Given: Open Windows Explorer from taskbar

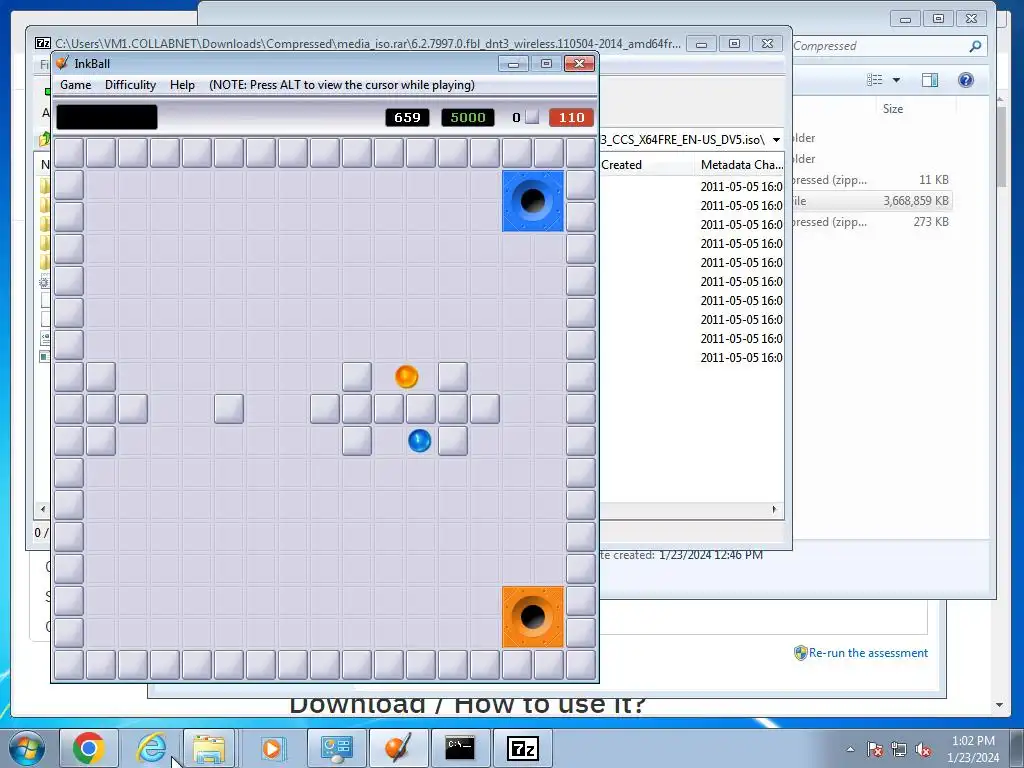Looking at the screenshot, I should [x=209, y=748].
